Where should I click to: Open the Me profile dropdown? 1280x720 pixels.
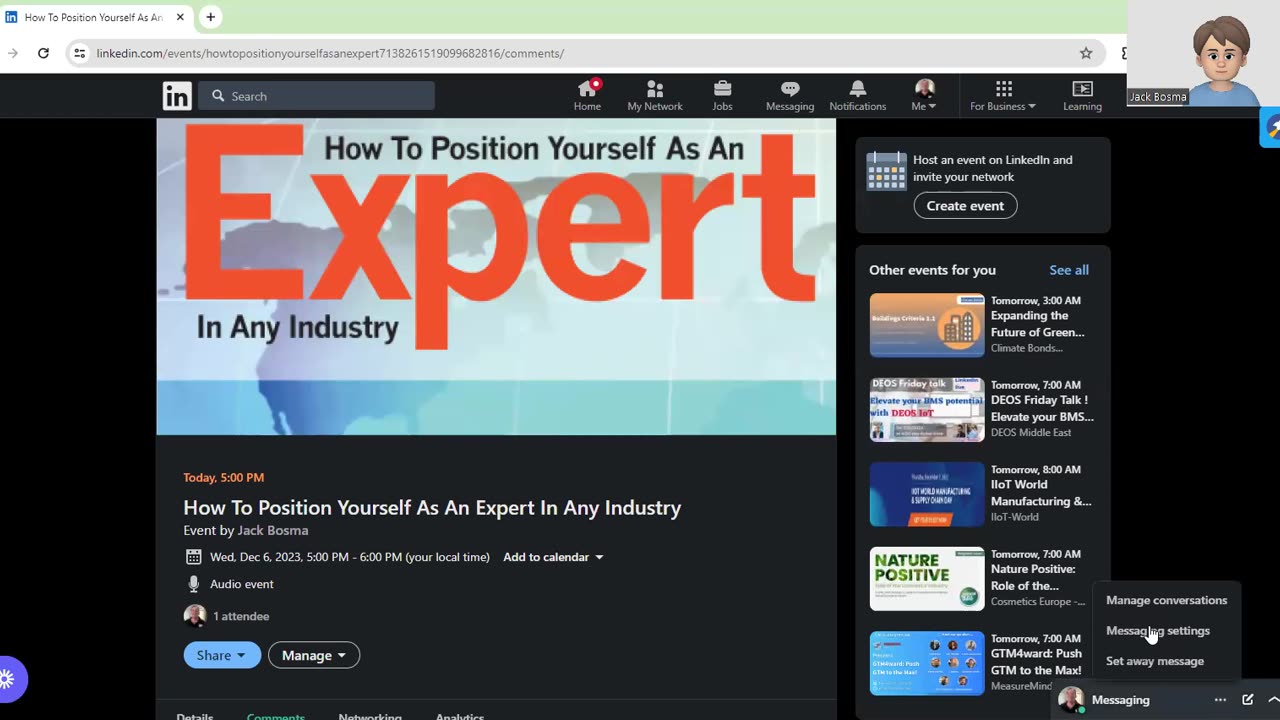(924, 96)
